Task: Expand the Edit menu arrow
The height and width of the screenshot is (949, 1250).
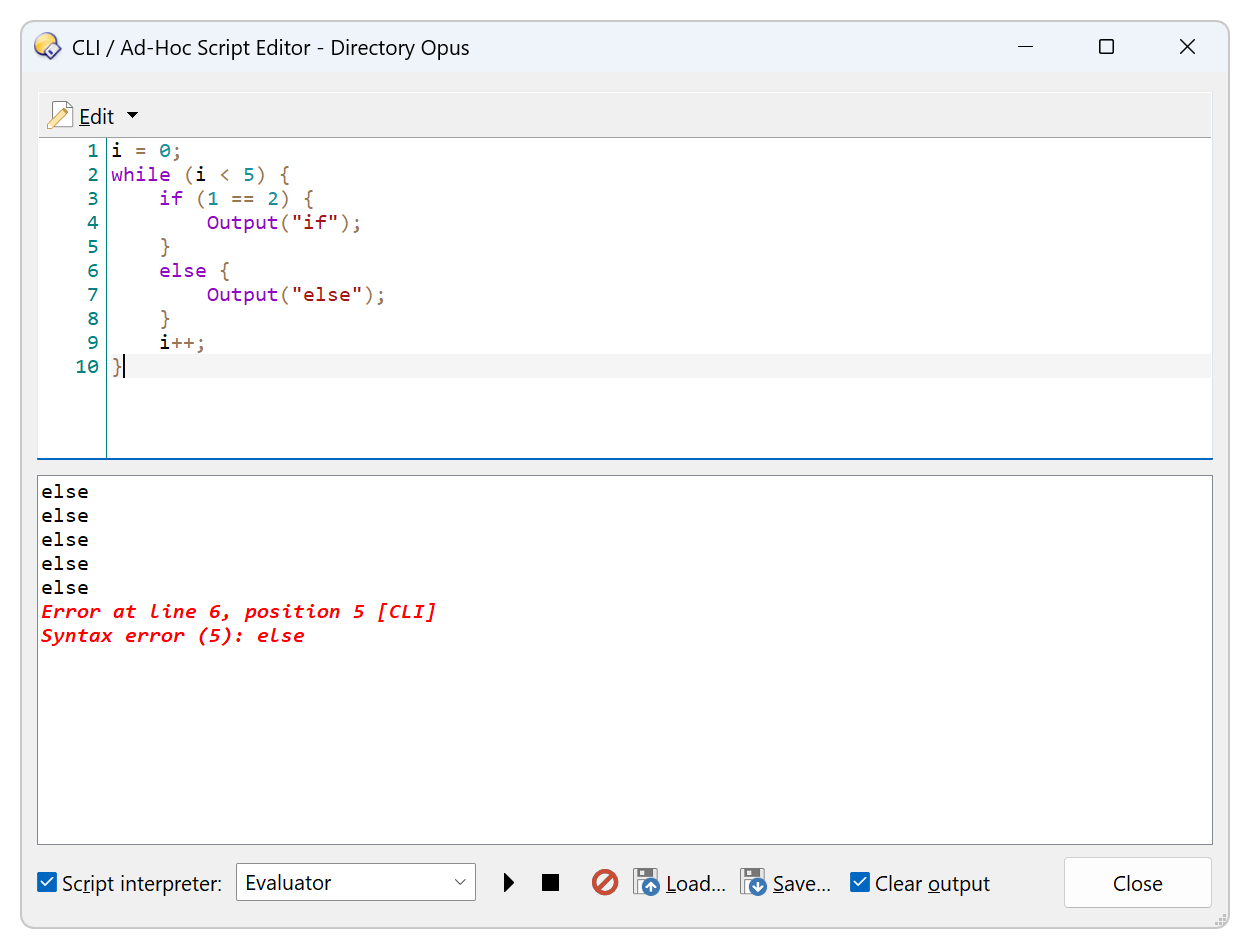Action: click(133, 116)
